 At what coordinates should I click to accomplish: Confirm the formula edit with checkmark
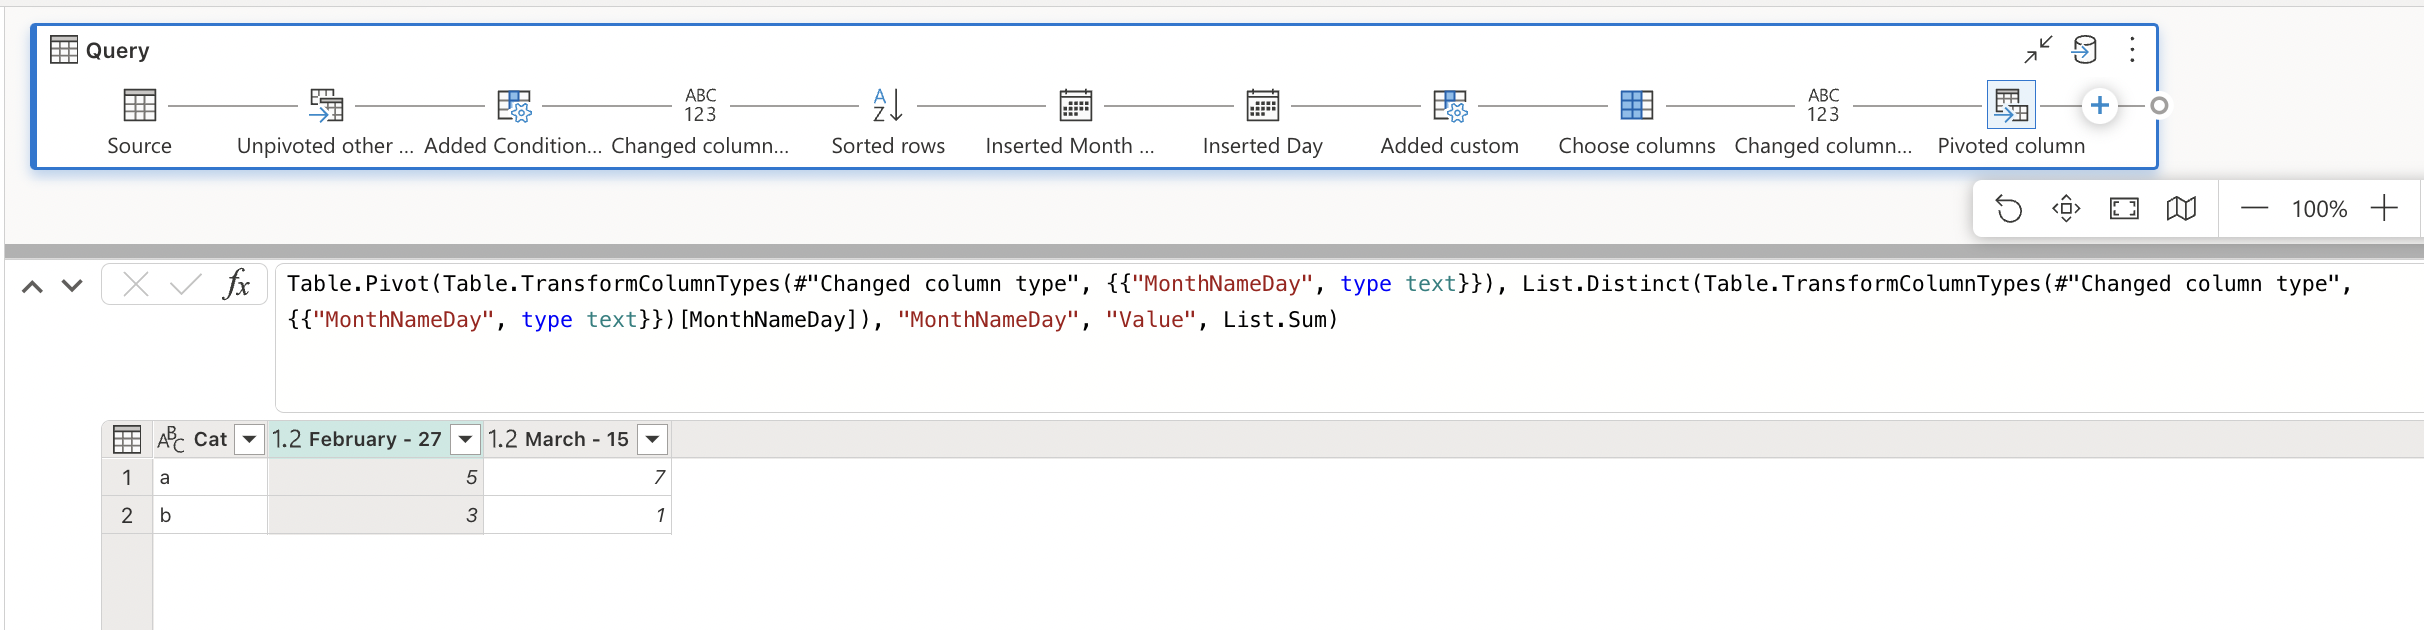(185, 285)
